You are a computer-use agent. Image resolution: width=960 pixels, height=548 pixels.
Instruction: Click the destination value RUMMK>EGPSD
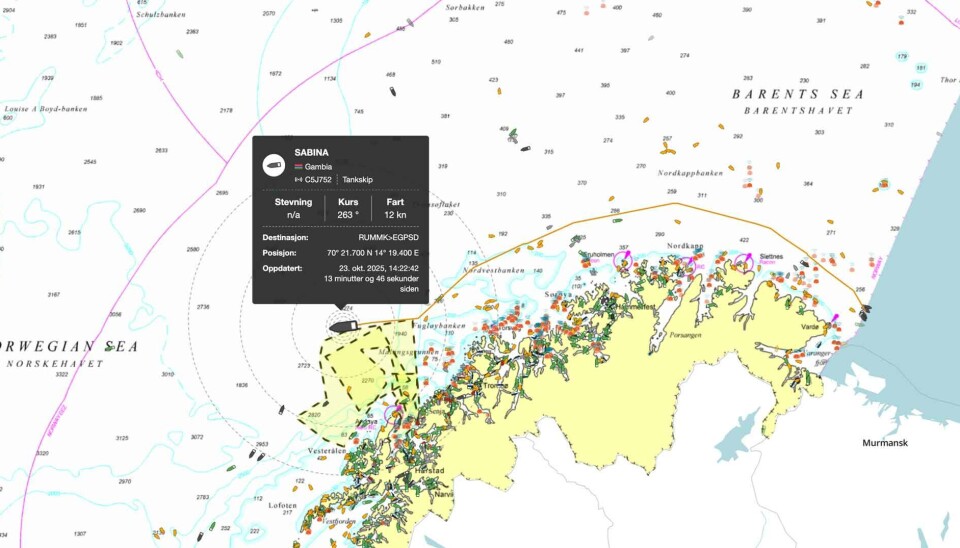point(388,238)
